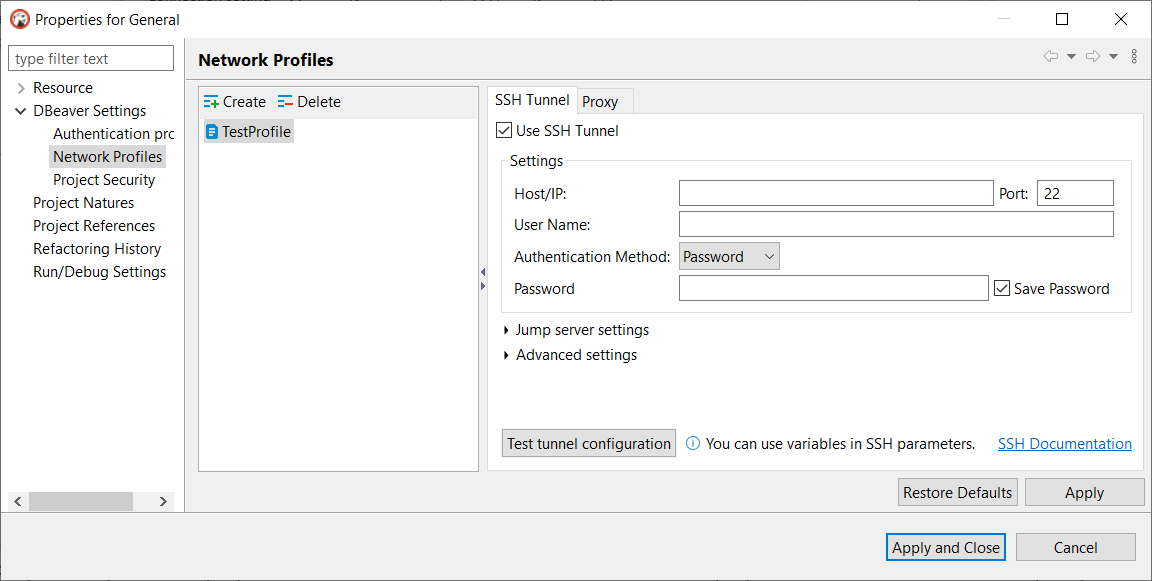Screen dimensions: 1152x581
Task: Open the SSH Documentation link
Action: (1064, 443)
